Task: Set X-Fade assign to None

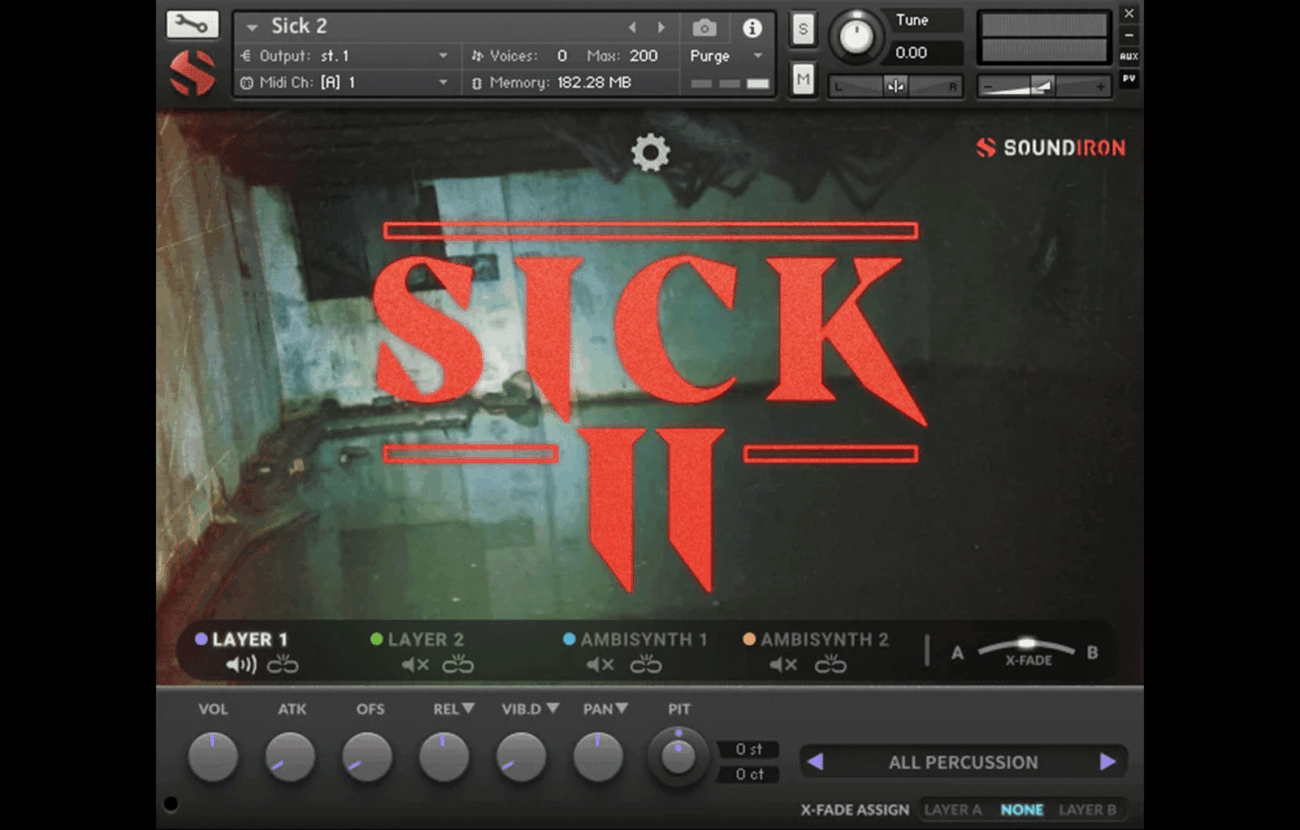Action: pyautogui.click(x=1022, y=810)
